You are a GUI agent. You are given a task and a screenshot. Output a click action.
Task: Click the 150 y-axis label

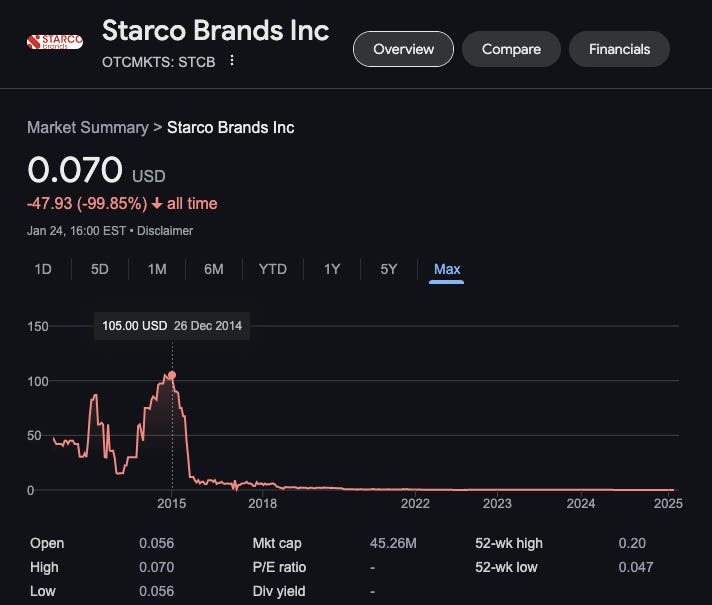click(x=38, y=327)
